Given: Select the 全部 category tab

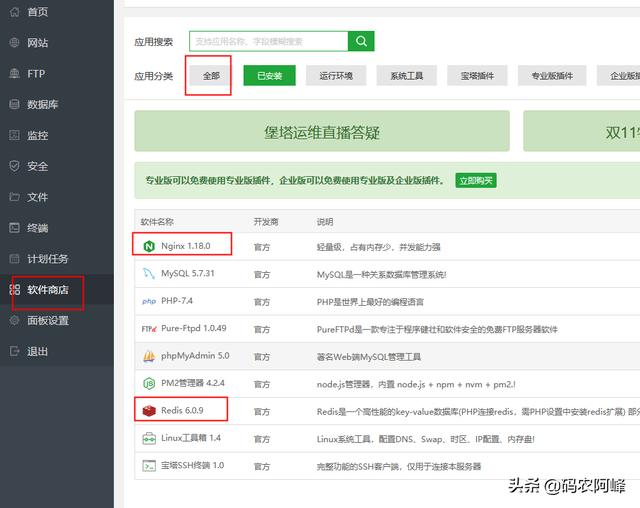Looking at the screenshot, I should click(x=211, y=75).
